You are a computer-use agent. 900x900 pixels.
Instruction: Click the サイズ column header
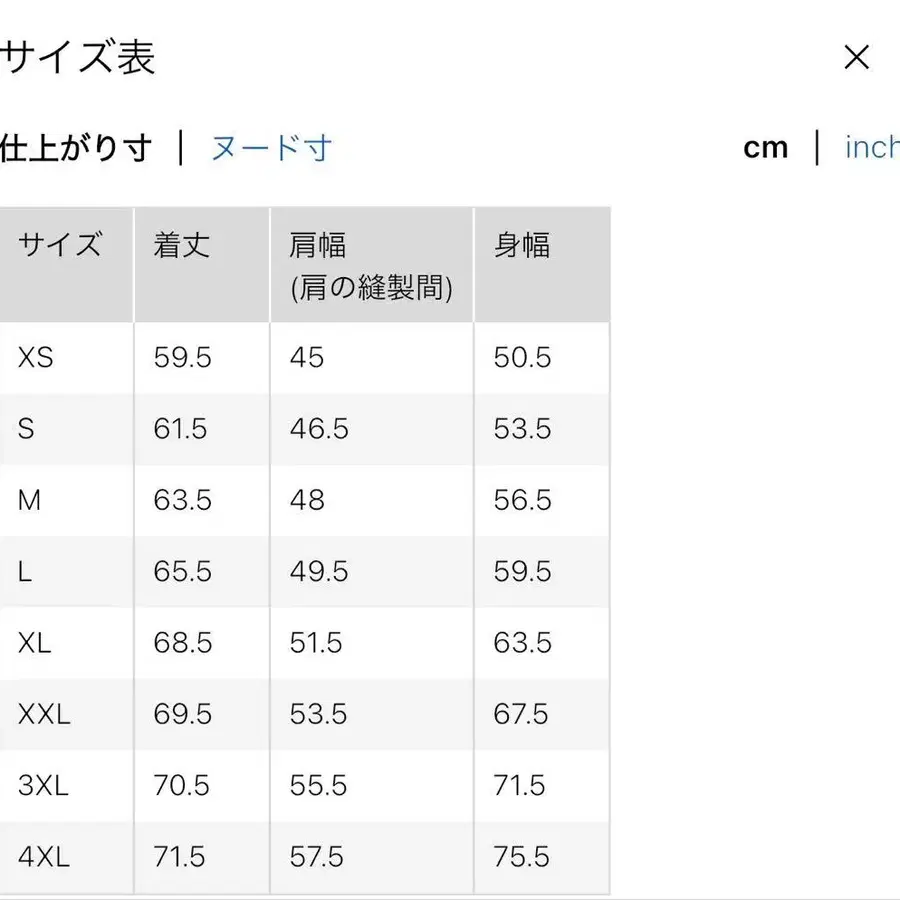[x=63, y=246]
